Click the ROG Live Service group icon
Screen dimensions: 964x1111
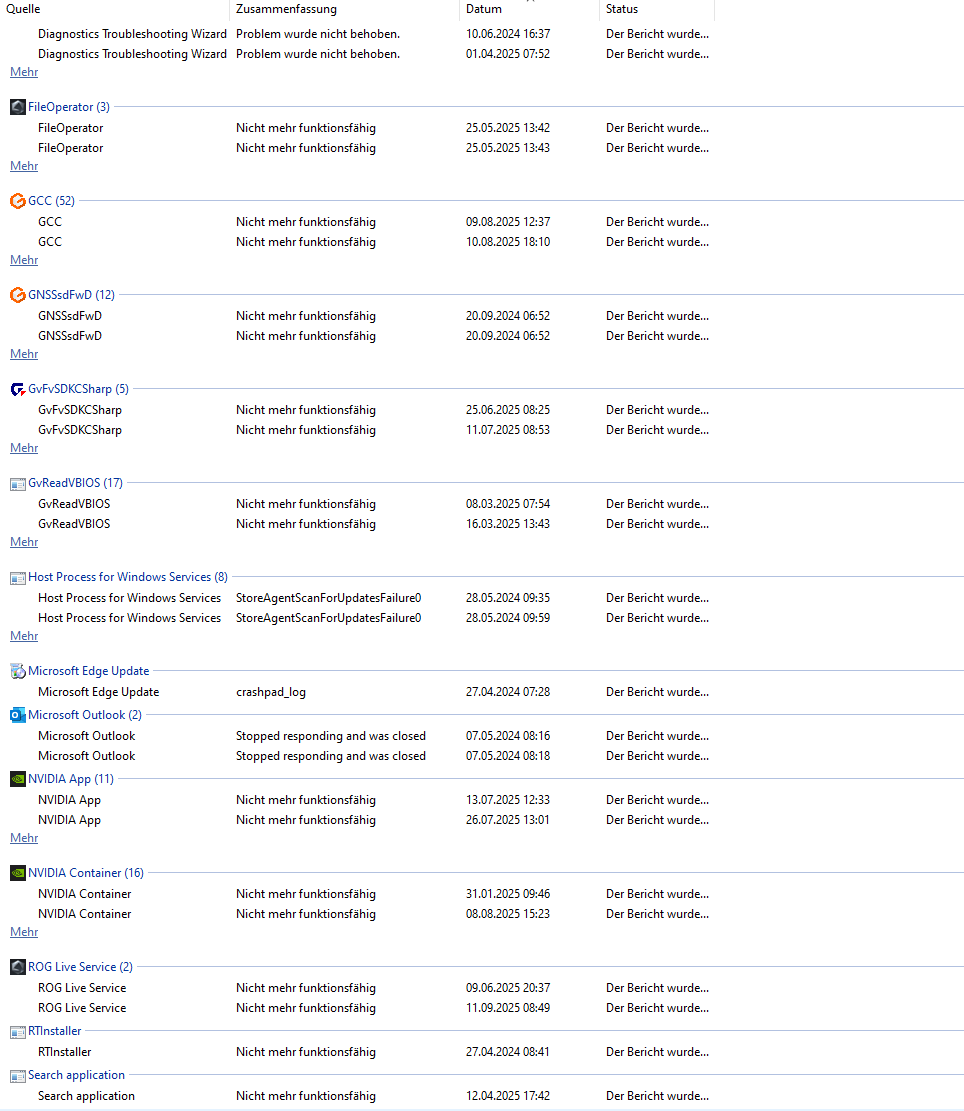point(18,967)
